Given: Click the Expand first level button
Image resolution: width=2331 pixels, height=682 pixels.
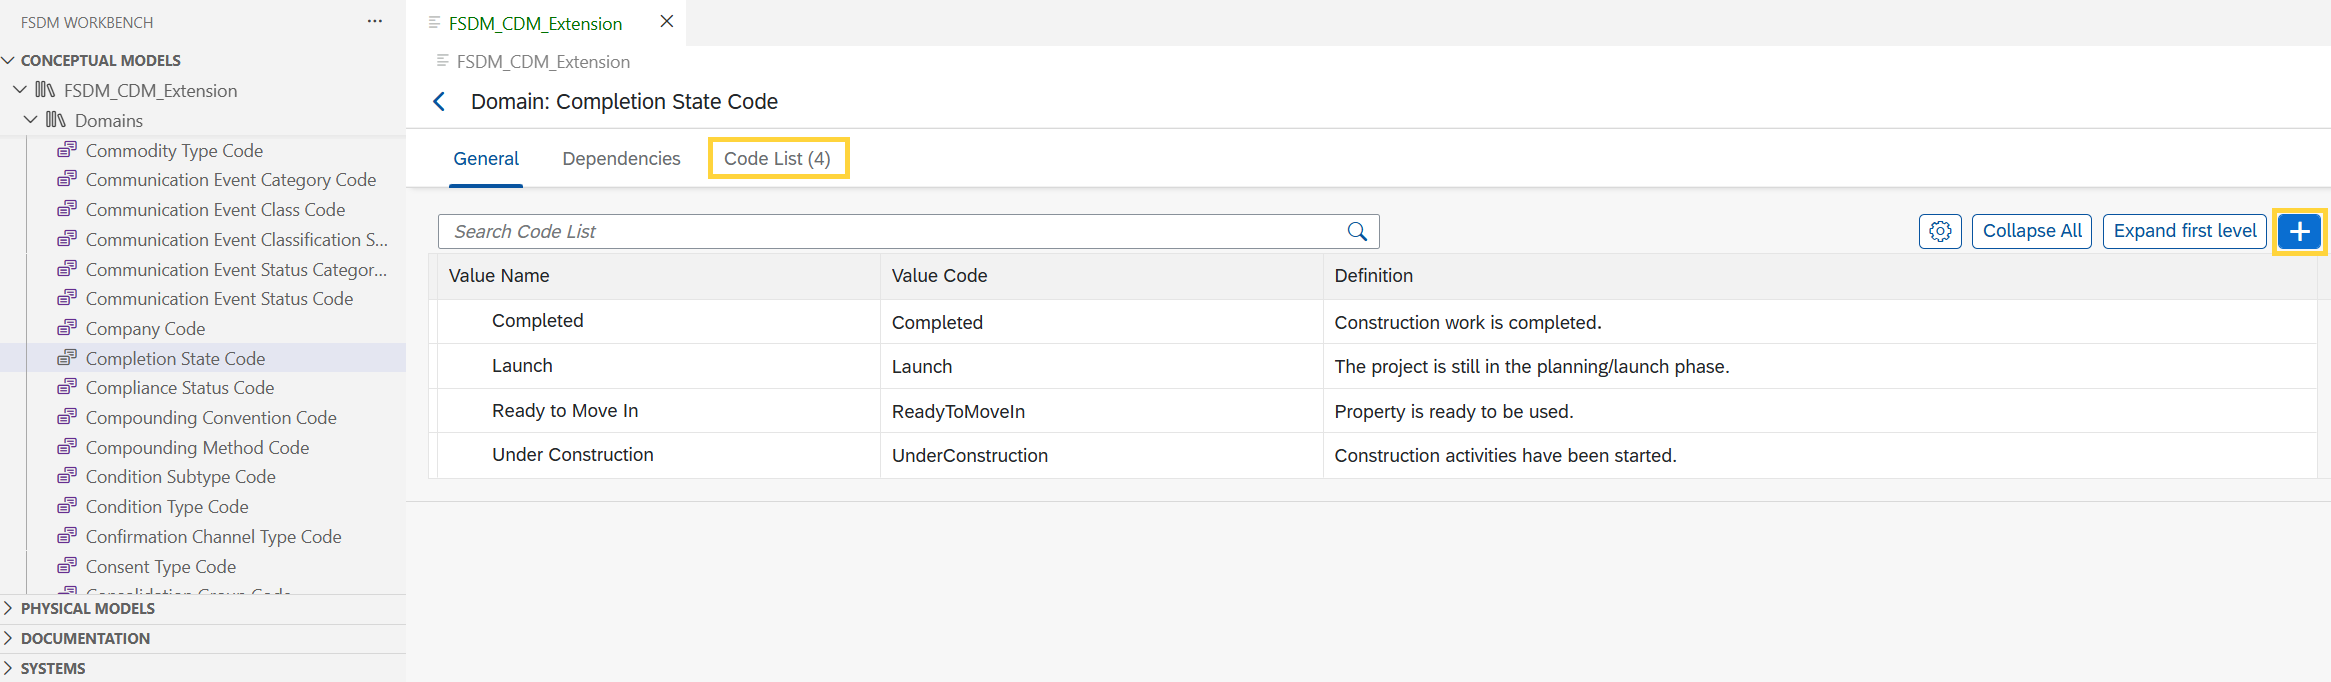Looking at the screenshot, I should coord(2185,231).
